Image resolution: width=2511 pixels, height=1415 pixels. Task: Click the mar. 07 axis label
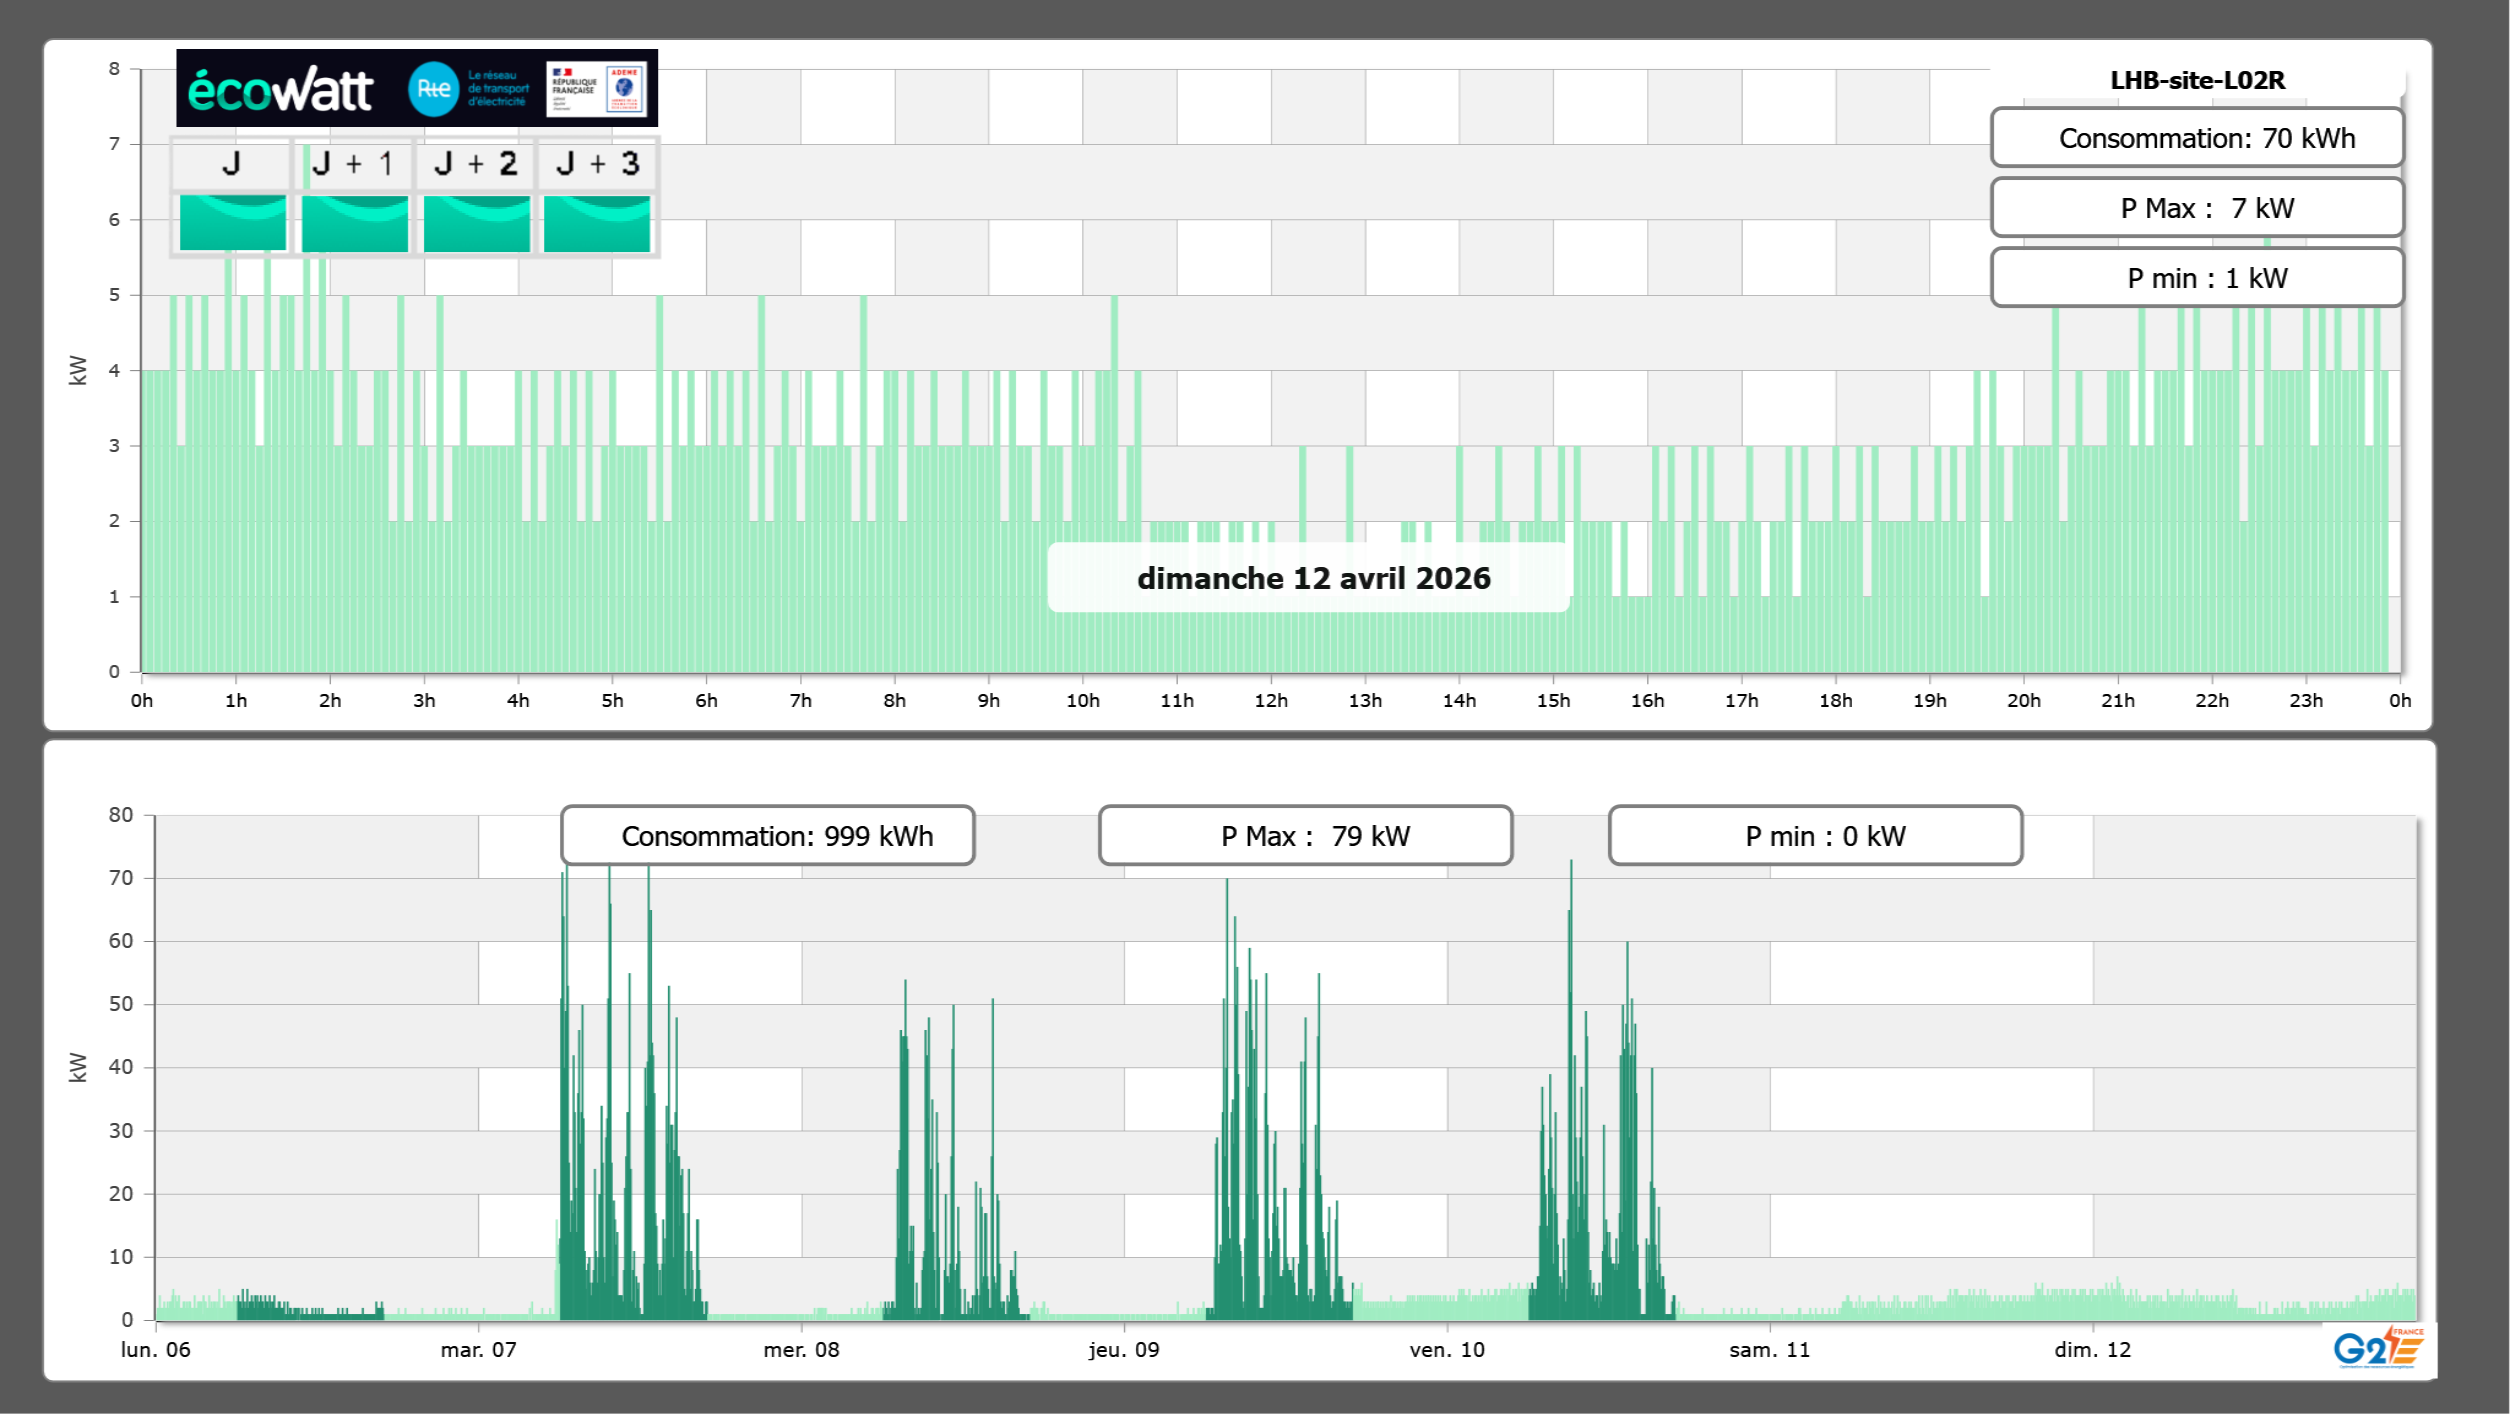pyautogui.click(x=478, y=1350)
